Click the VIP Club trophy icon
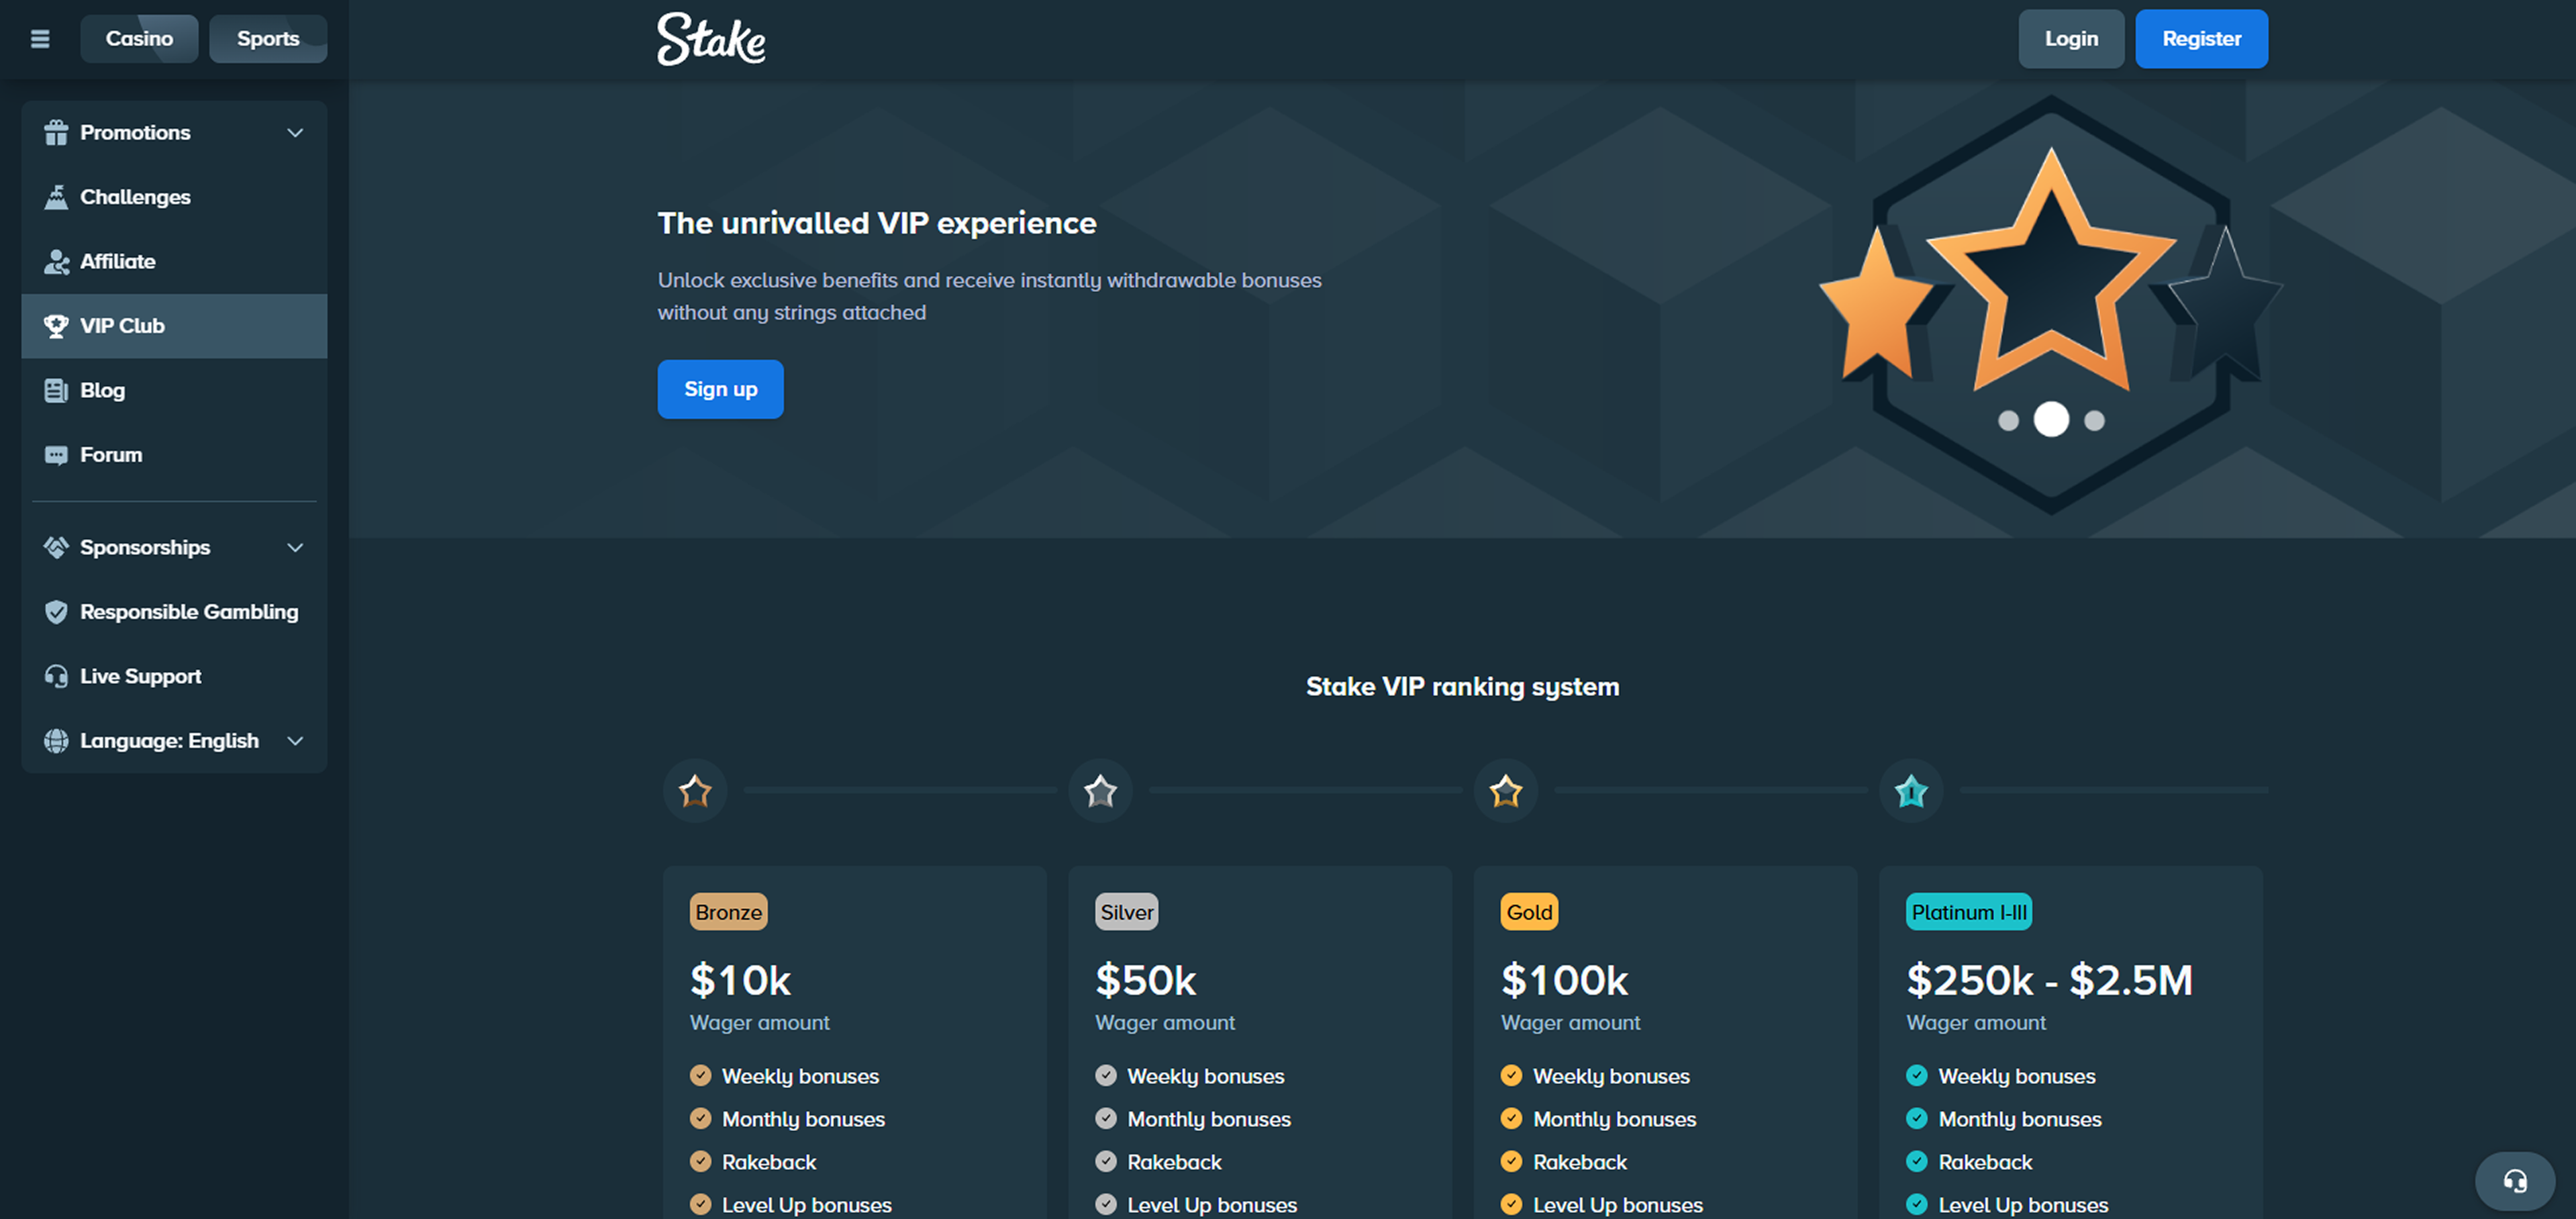The height and width of the screenshot is (1219, 2576). coord(56,326)
